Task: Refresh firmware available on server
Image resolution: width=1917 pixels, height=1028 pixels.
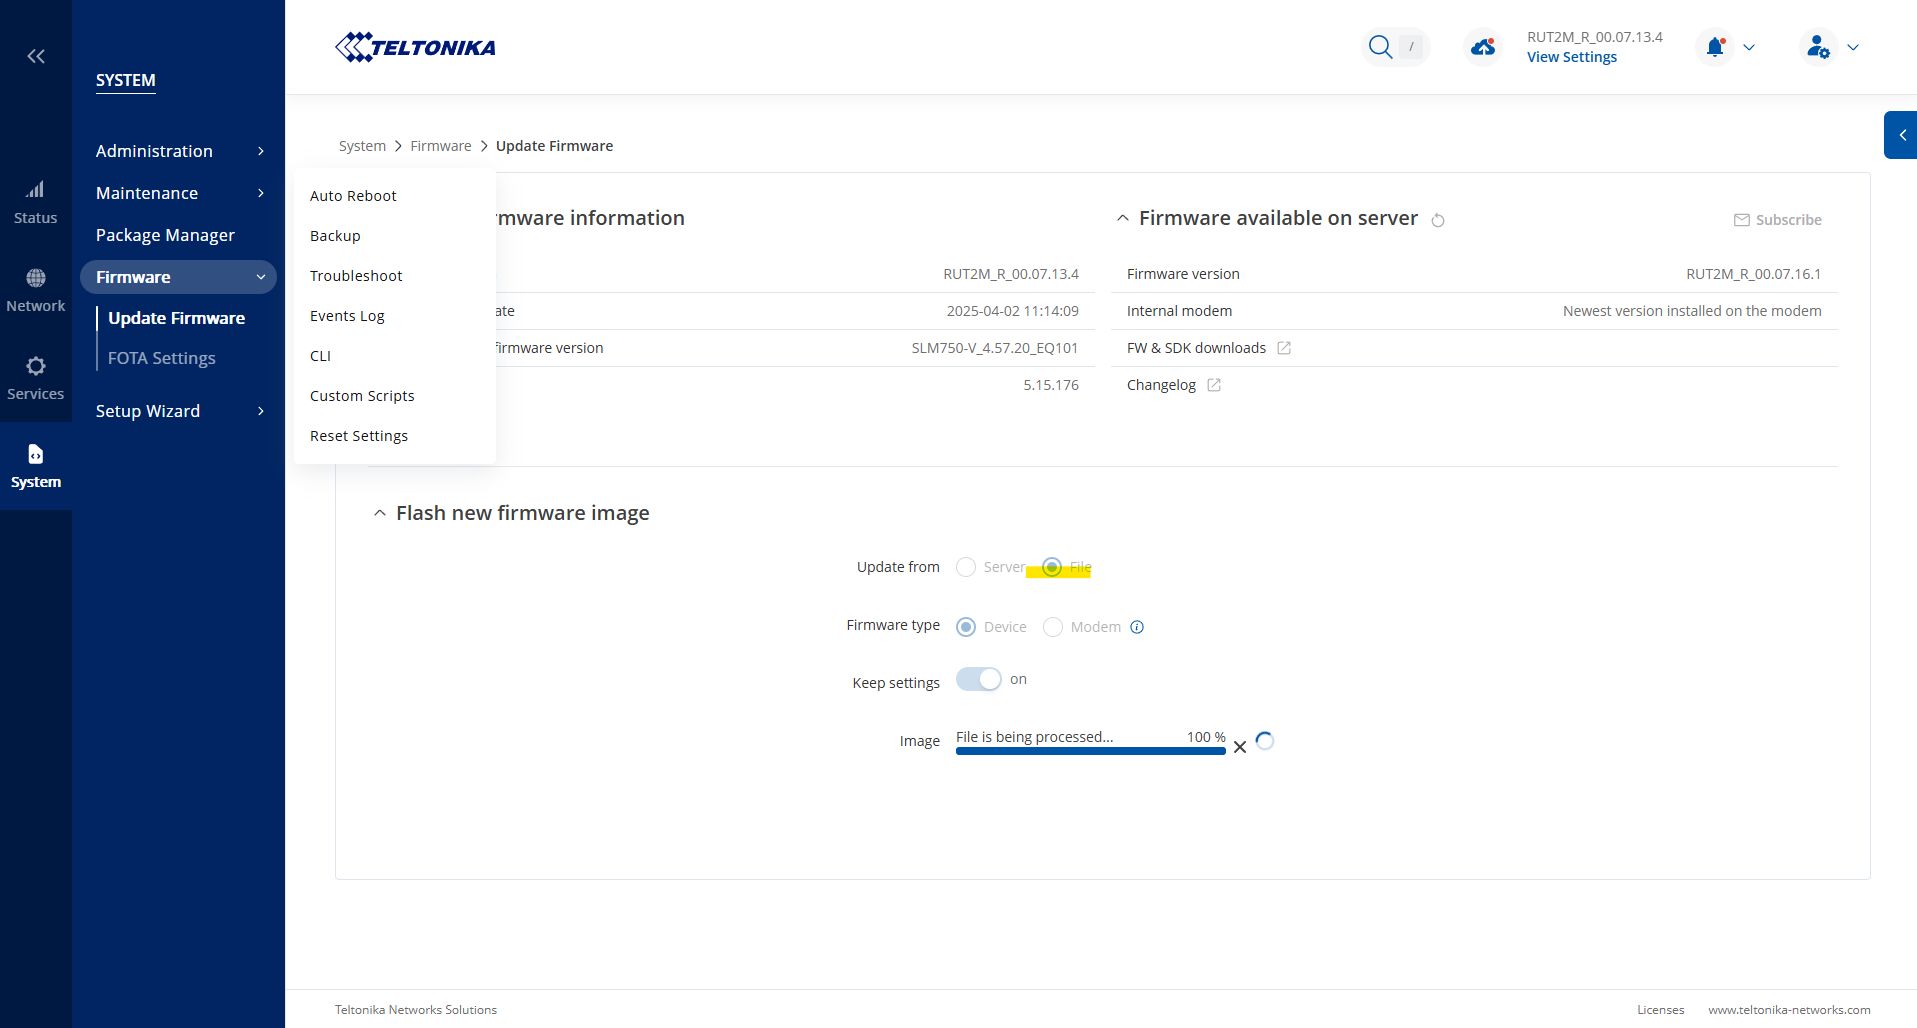Action: click(1438, 220)
